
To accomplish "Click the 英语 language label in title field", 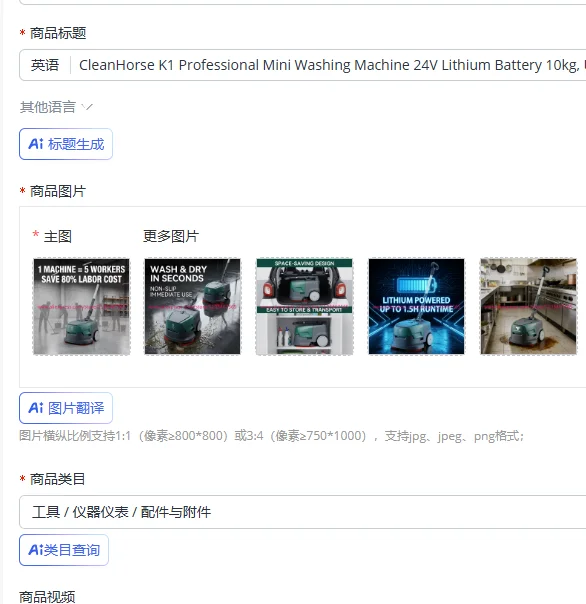I will coord(45,65).
